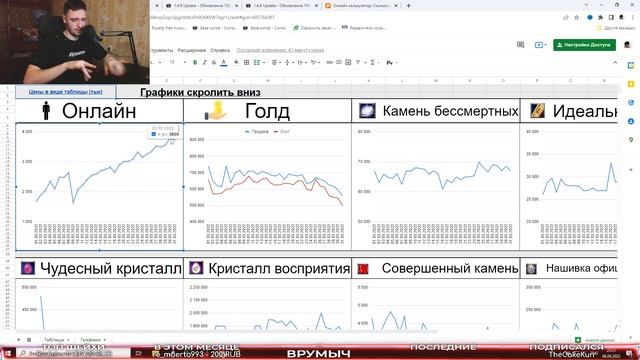Open the Windows notification center icon
Screen dimensions: 640x360
[x=629, y=353]
